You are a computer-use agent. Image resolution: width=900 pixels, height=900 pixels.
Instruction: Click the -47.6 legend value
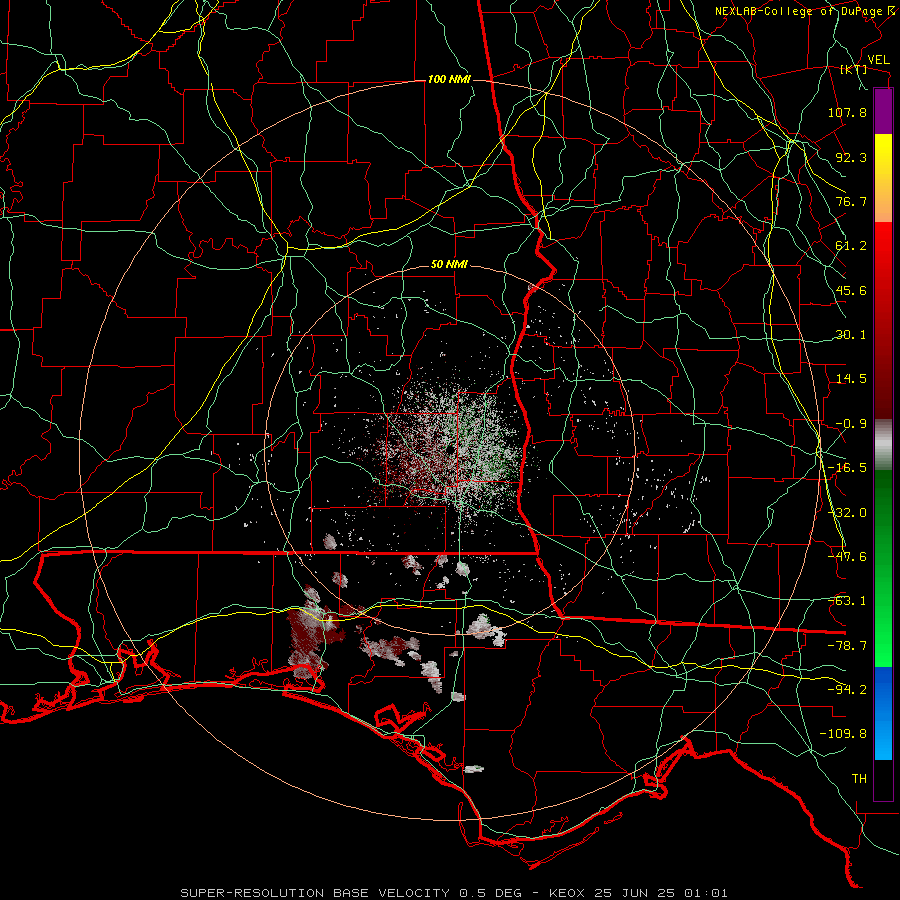point(847,557)
